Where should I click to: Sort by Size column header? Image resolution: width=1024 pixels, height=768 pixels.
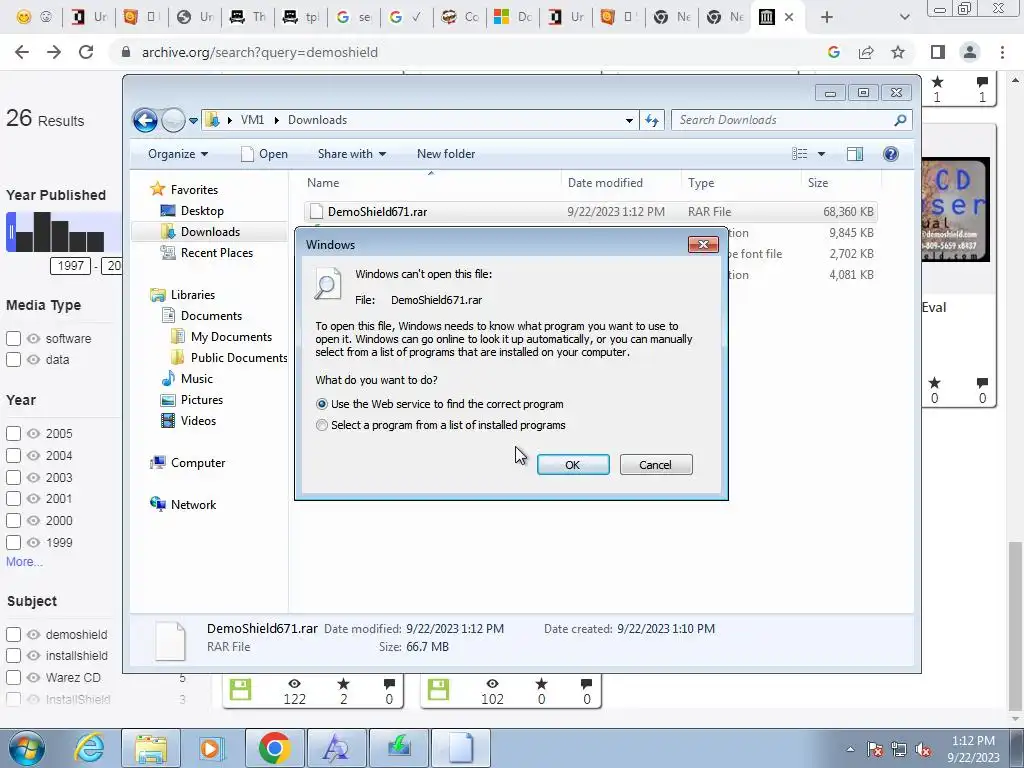pyautogui.click(x=841, y=183)
